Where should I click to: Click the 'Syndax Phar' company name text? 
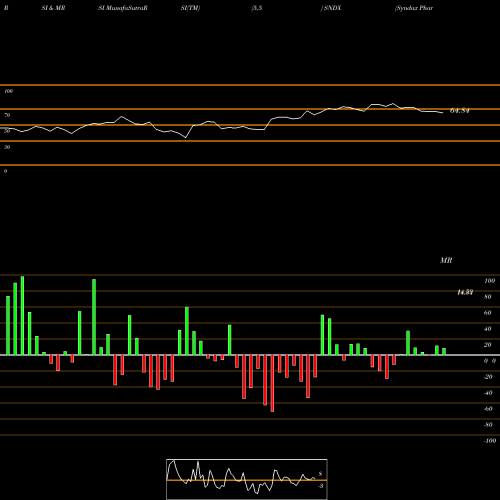pyautogui.click(x=414, y=8)
